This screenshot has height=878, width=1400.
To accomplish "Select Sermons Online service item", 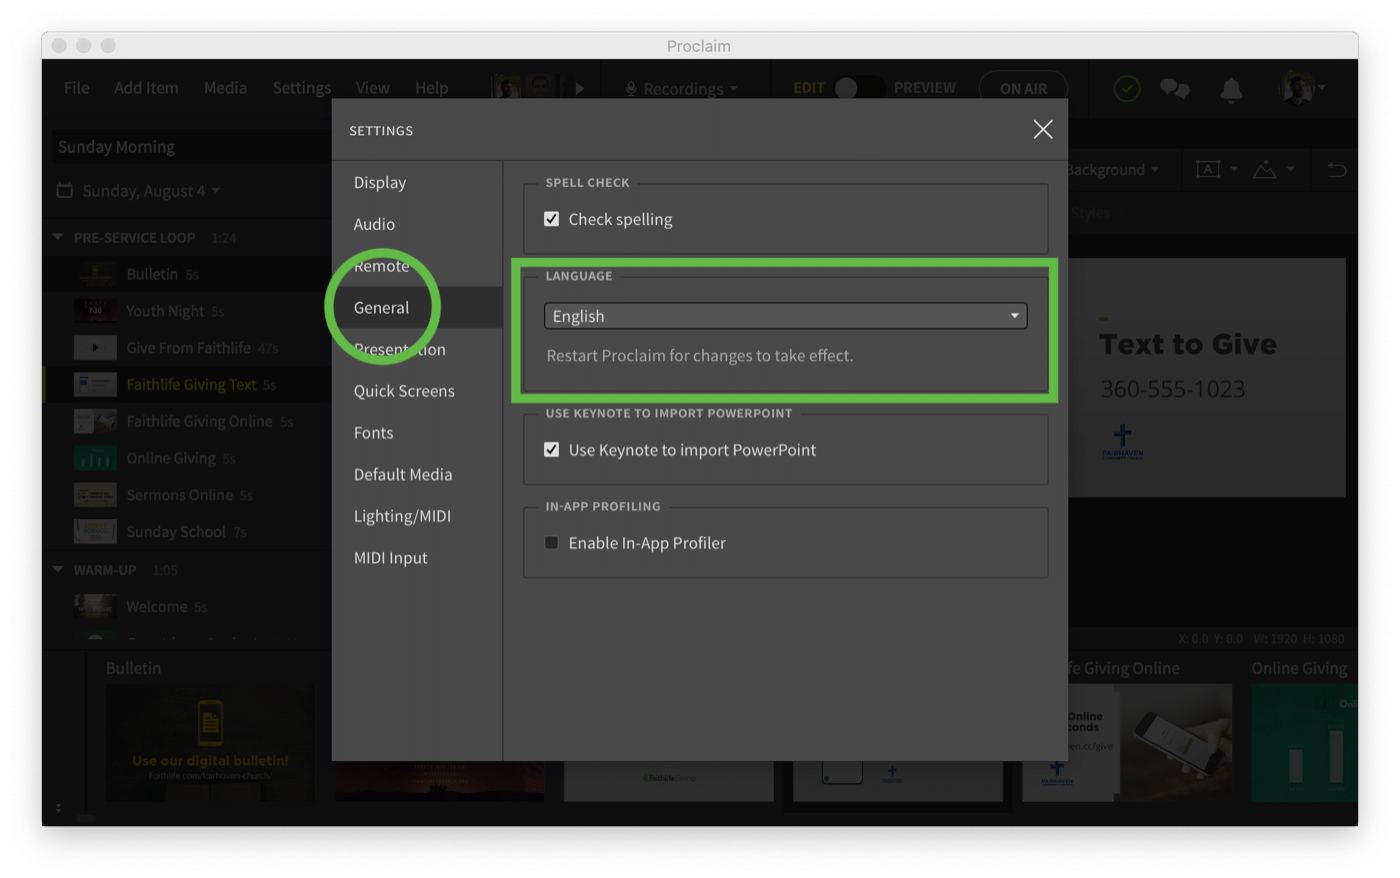I will tap(186, 495).
